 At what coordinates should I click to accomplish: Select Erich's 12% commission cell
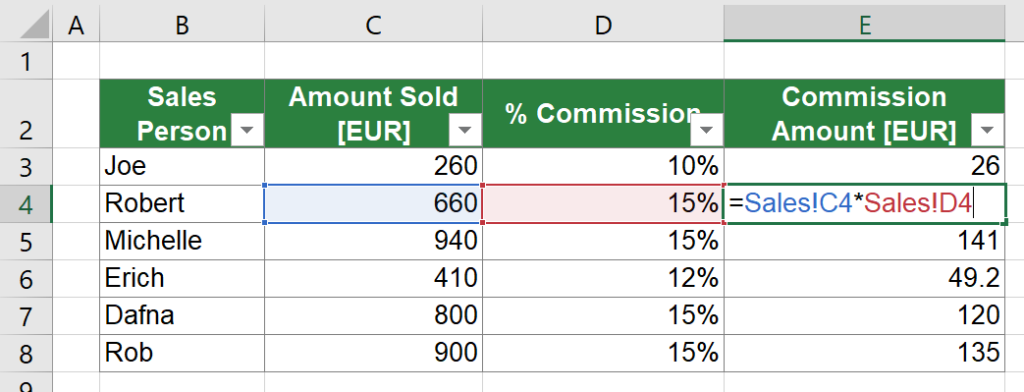[x=603, y=279]
